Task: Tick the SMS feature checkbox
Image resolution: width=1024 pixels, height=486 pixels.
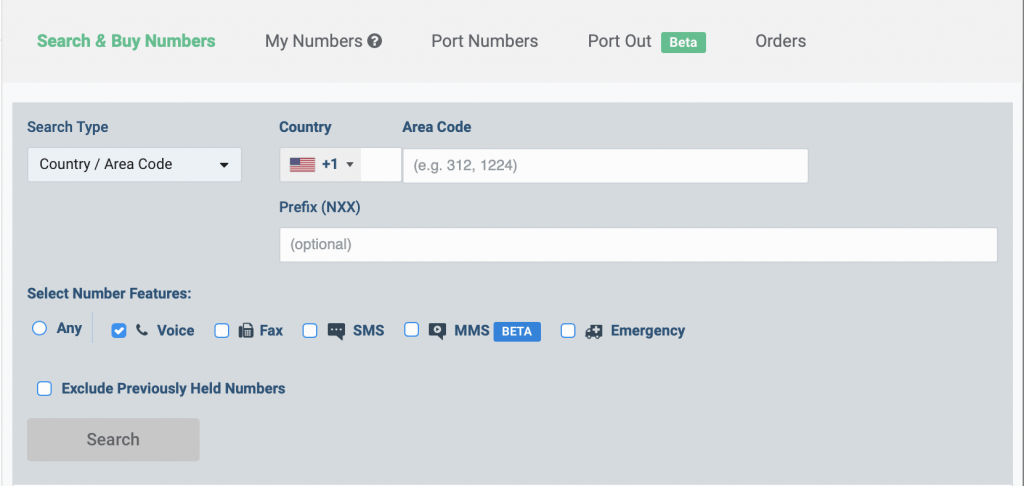Action: pos(310,331)
